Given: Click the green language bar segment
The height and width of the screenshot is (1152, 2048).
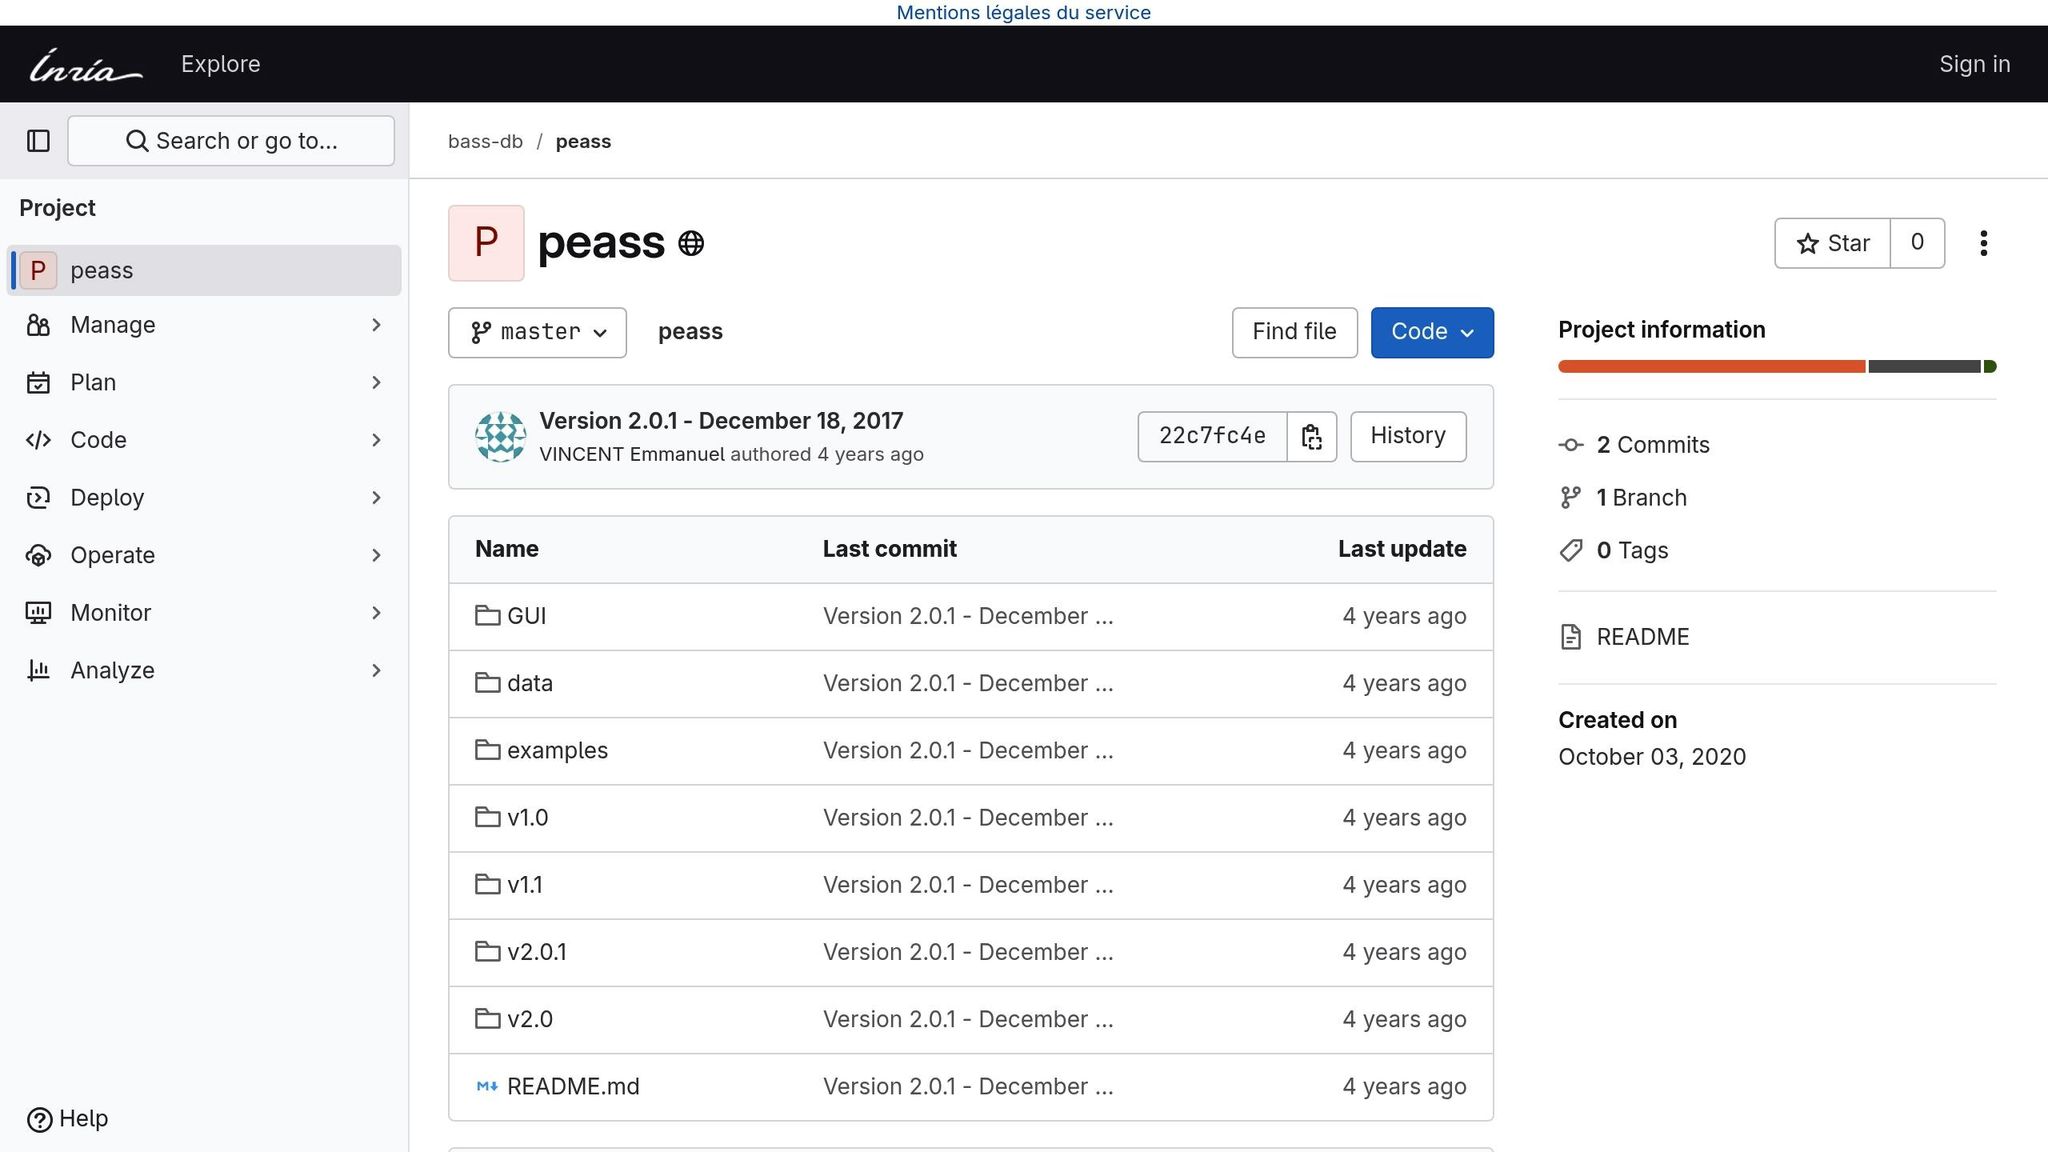Looking at the screenshot, I should (1990, 367).
